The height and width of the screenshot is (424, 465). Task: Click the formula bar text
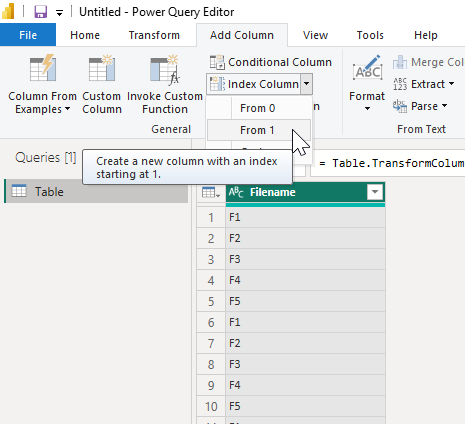coord(392,163)
